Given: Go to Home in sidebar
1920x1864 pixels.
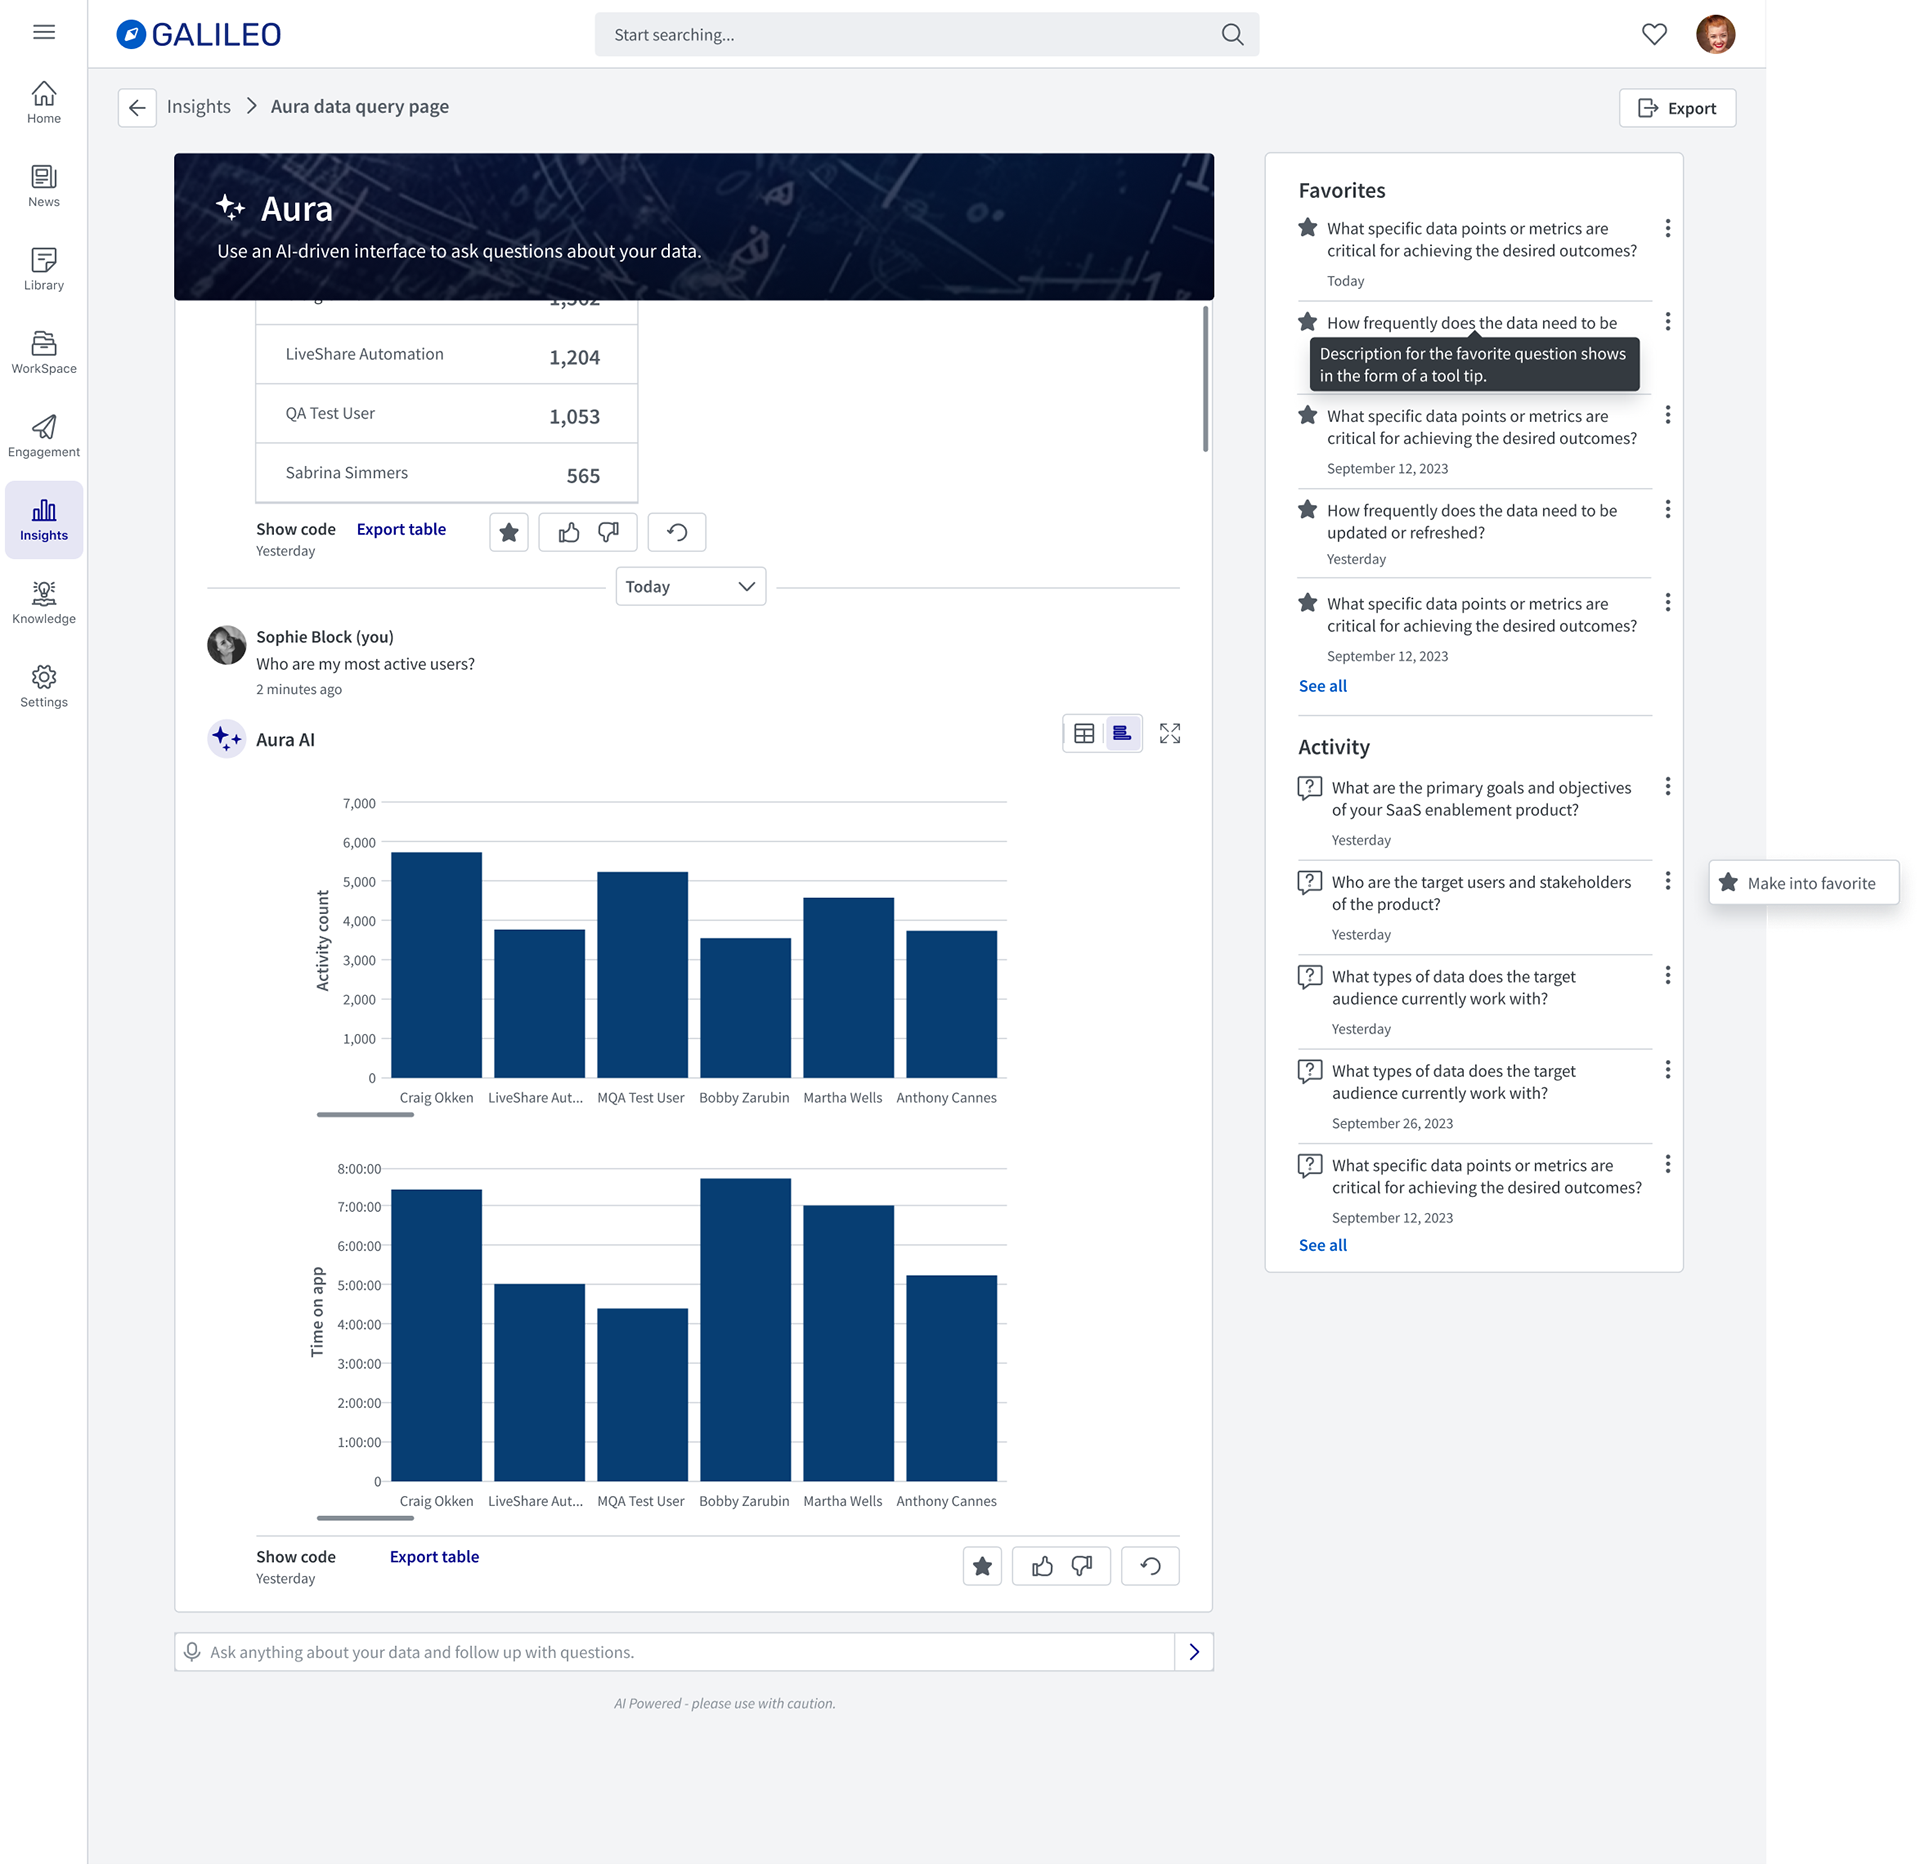Looking at the screenshot, I should [x=44, y=102].
